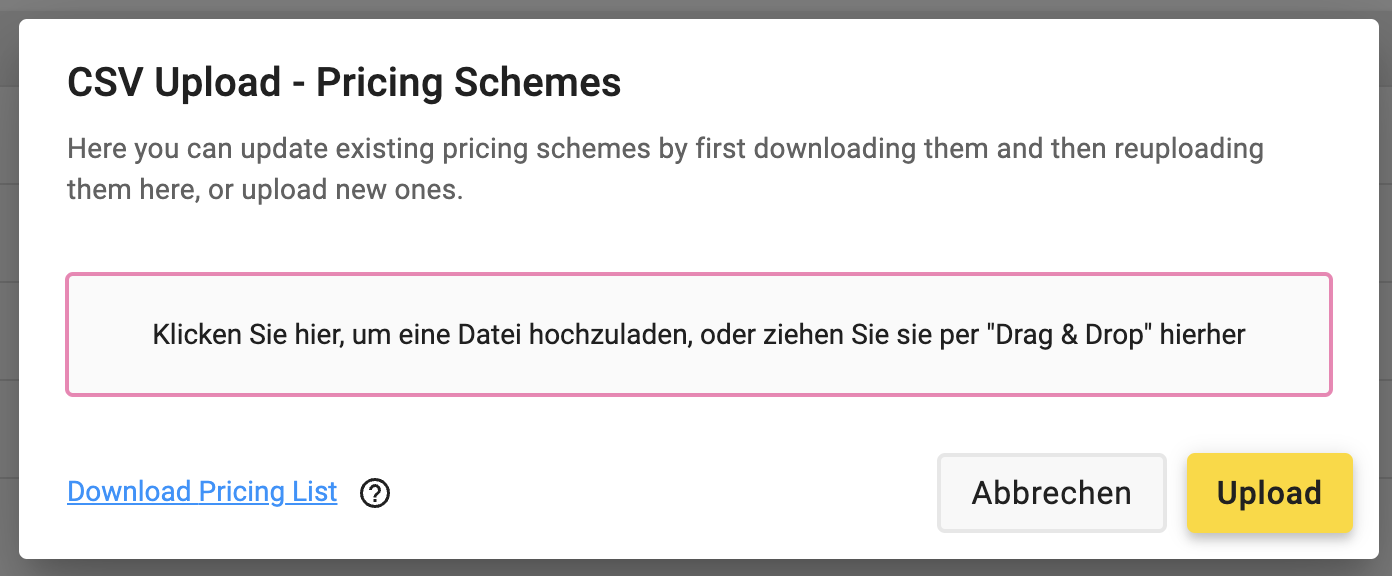
Task: Click the "Datei hochzuladen" text in the drop area
Action: click(576, 335)
